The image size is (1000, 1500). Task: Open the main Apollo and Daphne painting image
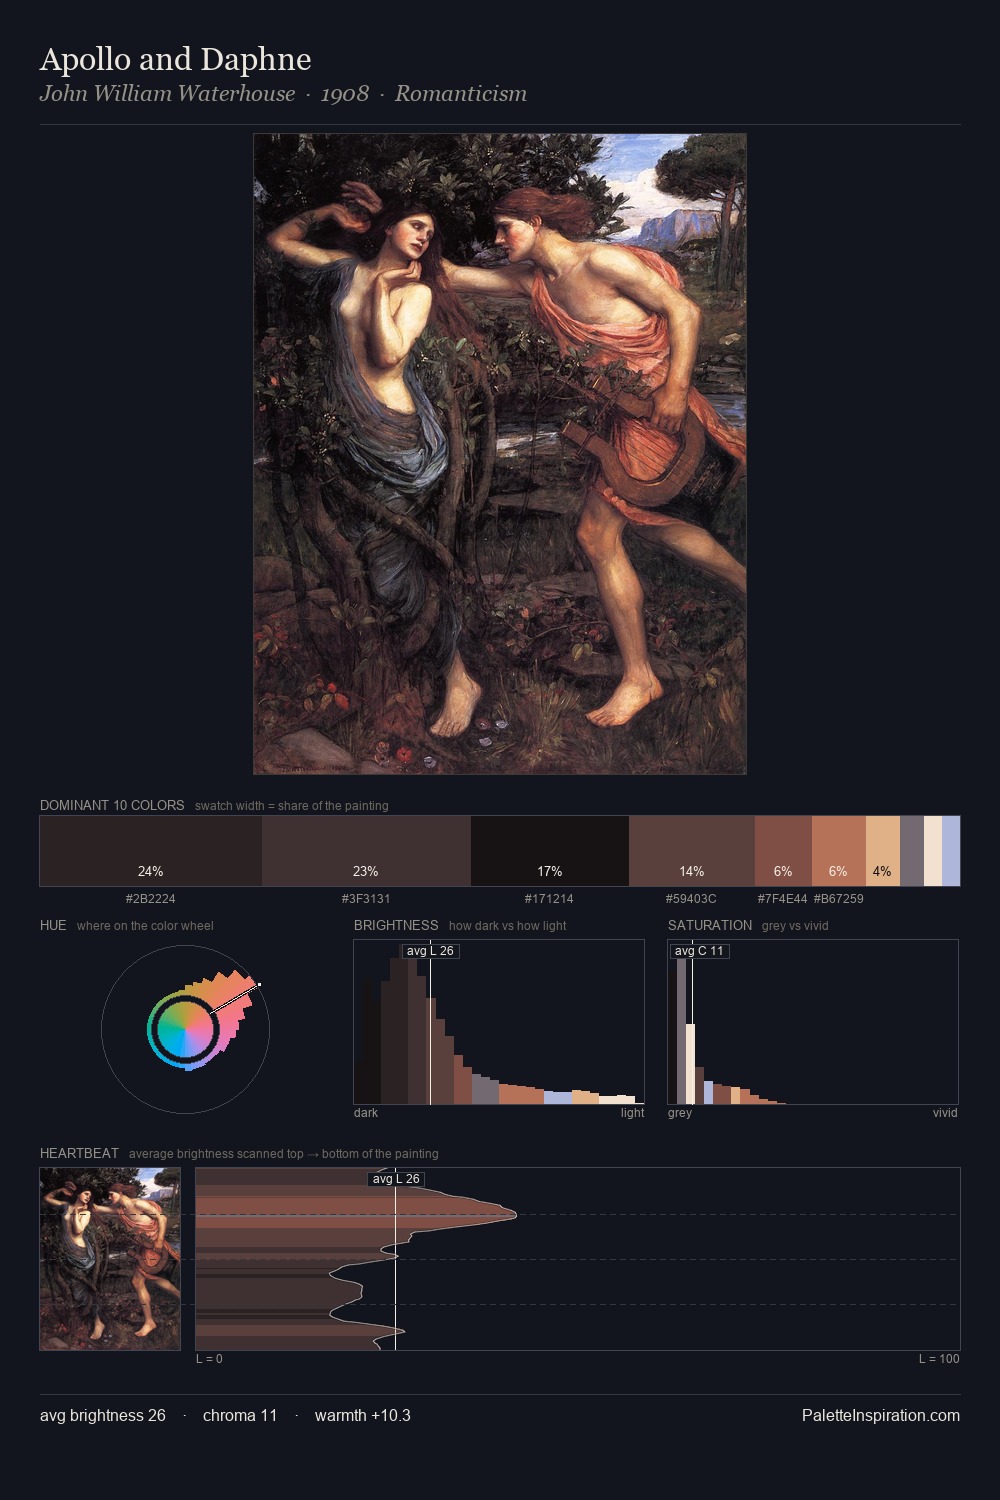click(500, 454)
